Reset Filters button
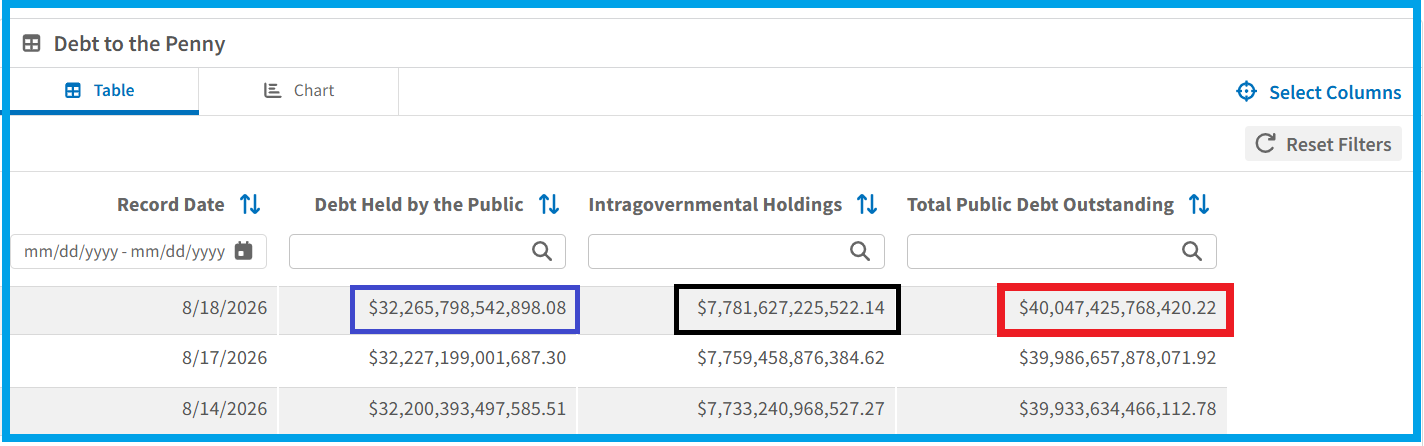Image resolution: width=1424 pixels, height=446 pixels. [x=1323, y=144]
